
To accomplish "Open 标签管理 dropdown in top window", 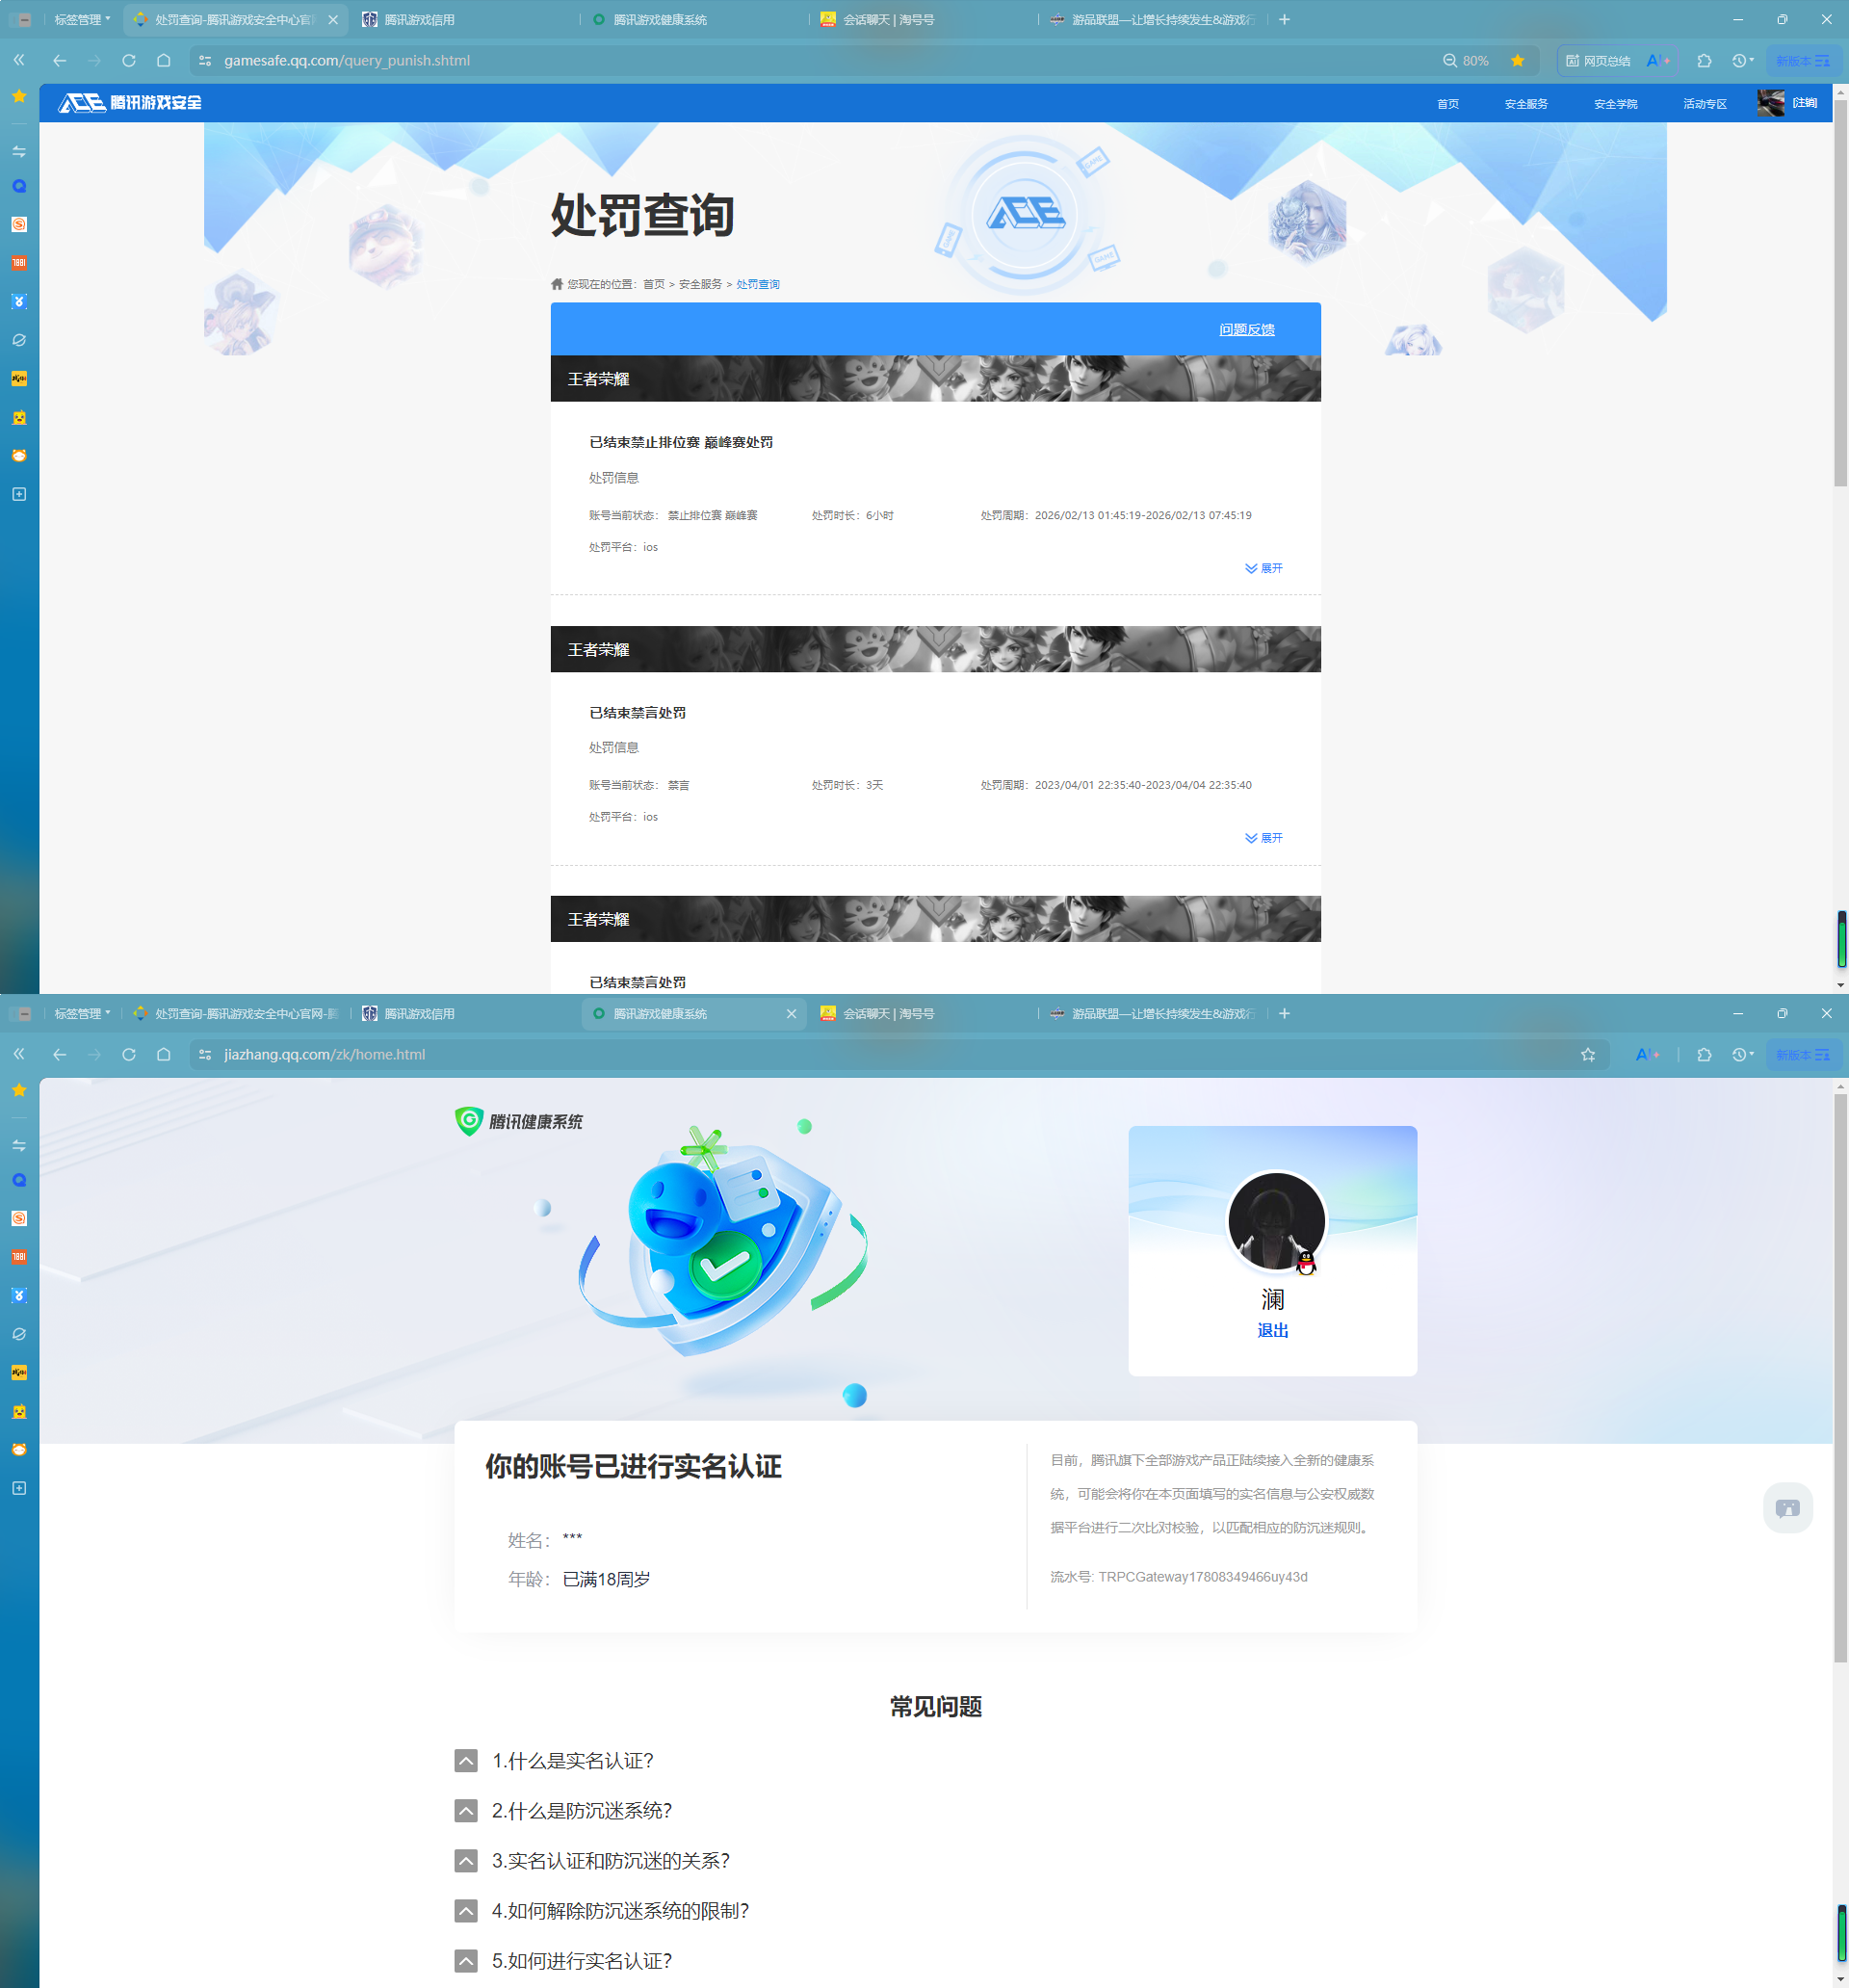I will click(82, 19).
